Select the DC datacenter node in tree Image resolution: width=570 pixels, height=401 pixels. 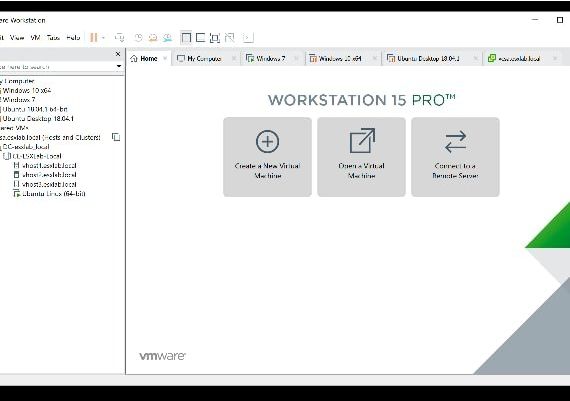[25, 147]
